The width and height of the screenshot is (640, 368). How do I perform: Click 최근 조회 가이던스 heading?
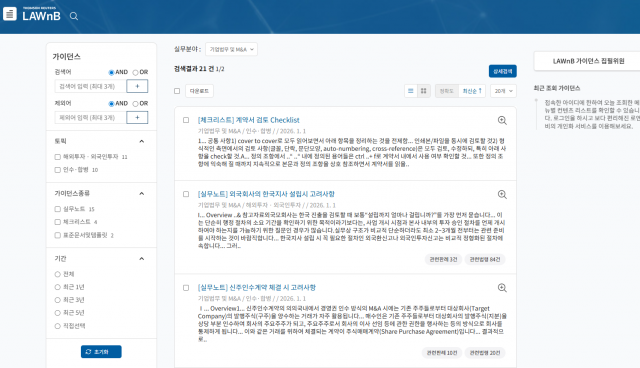coord(557,88)
